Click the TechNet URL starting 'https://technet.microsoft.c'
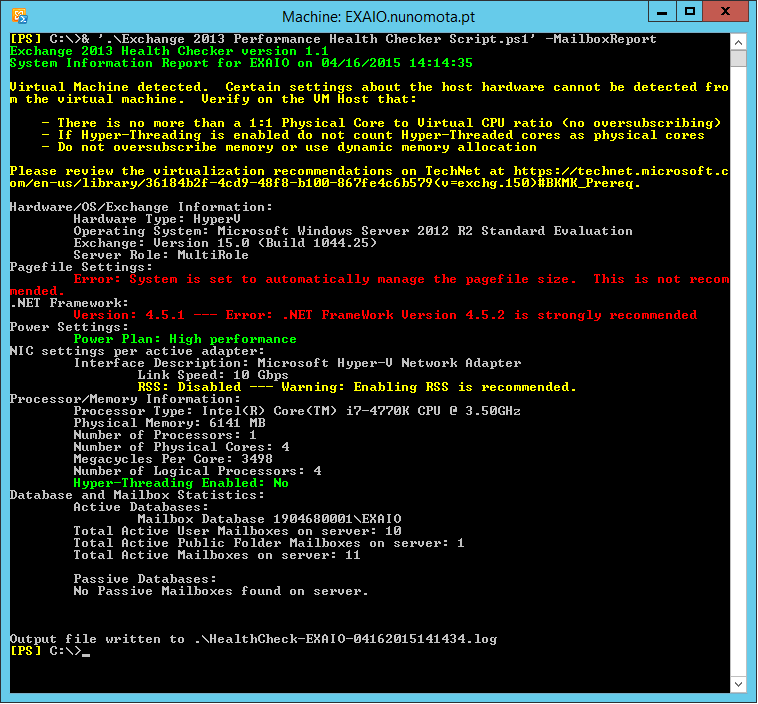This screenshot has height=704, width=758. coord(621,171)
